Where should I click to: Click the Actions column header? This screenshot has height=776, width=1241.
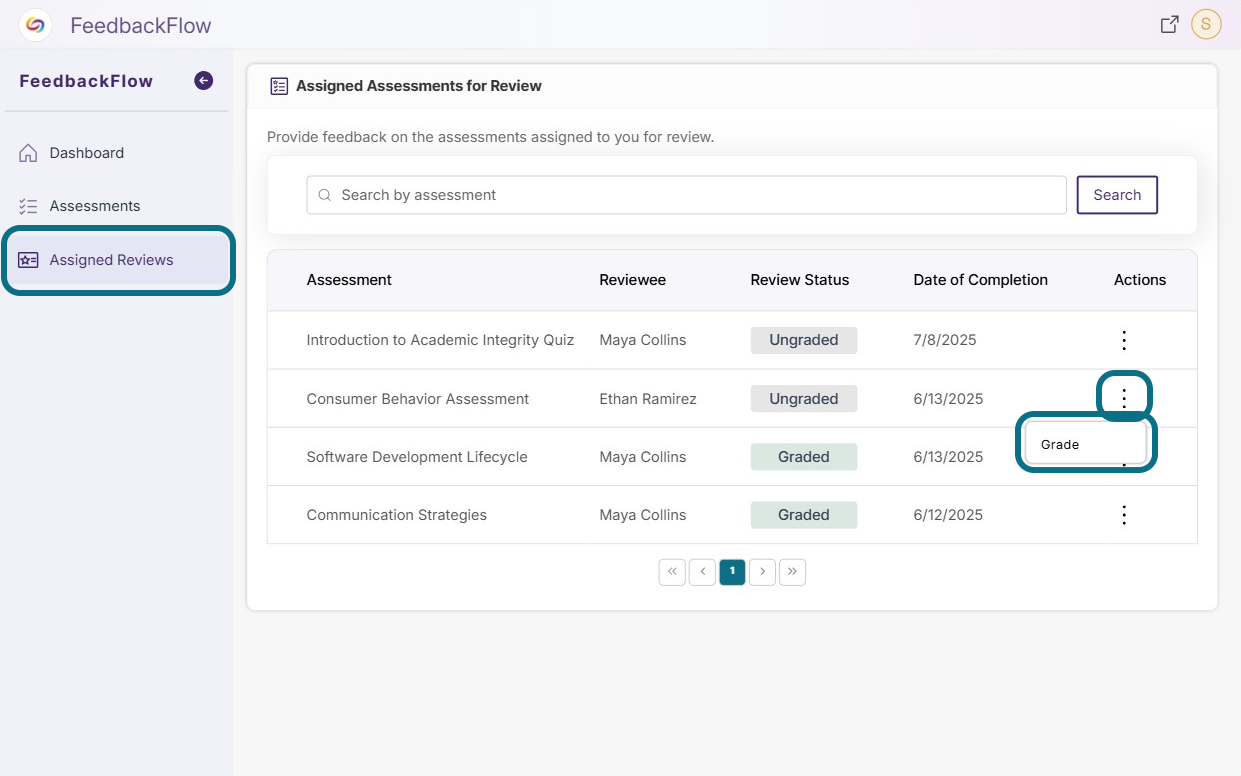click(1140, 280)
